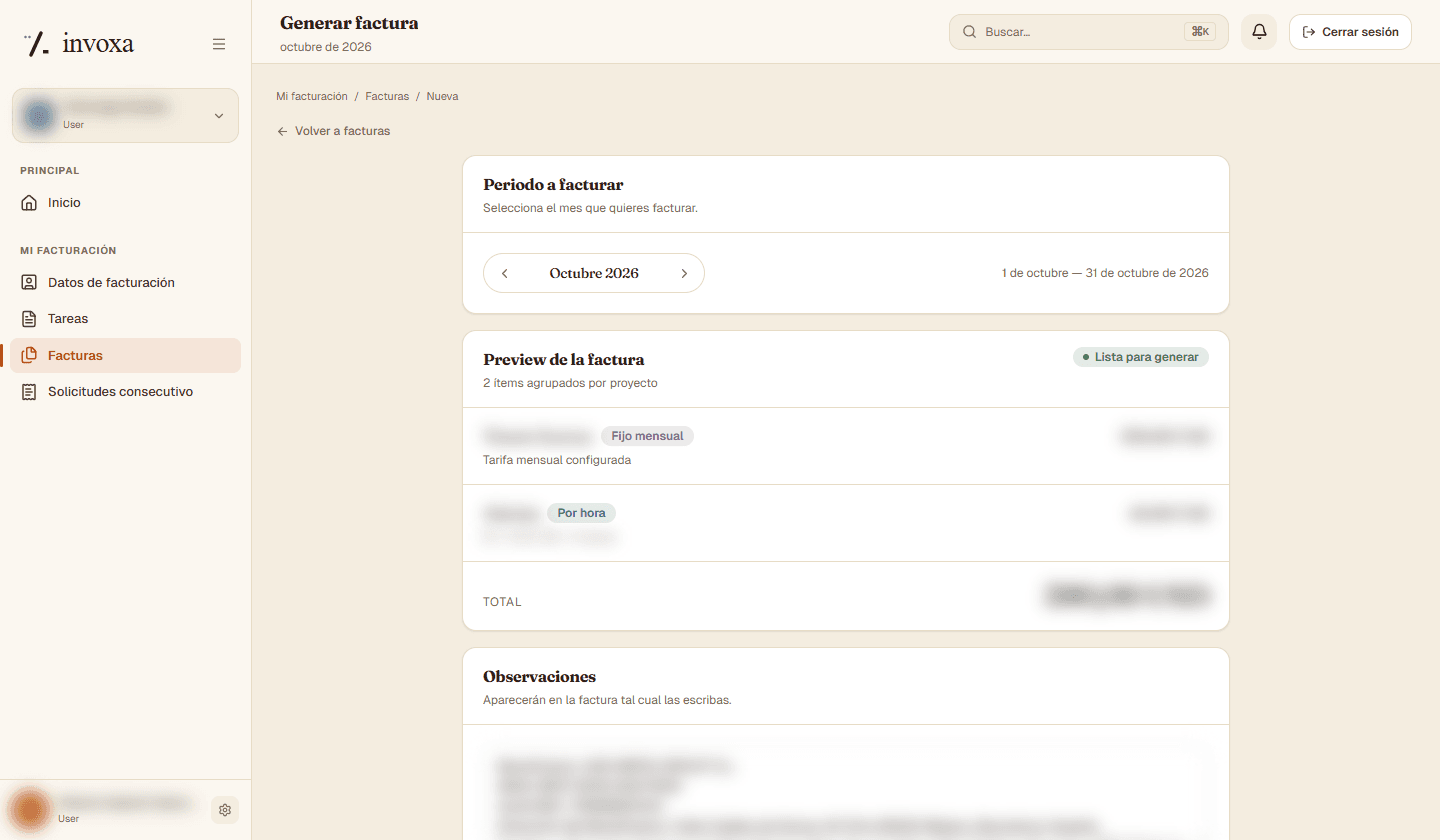Image resolution: width=1440 pixels, height=840 pixels.
Task: Click Tarifa mensual configurada text
Action: (x=557, y=460)
